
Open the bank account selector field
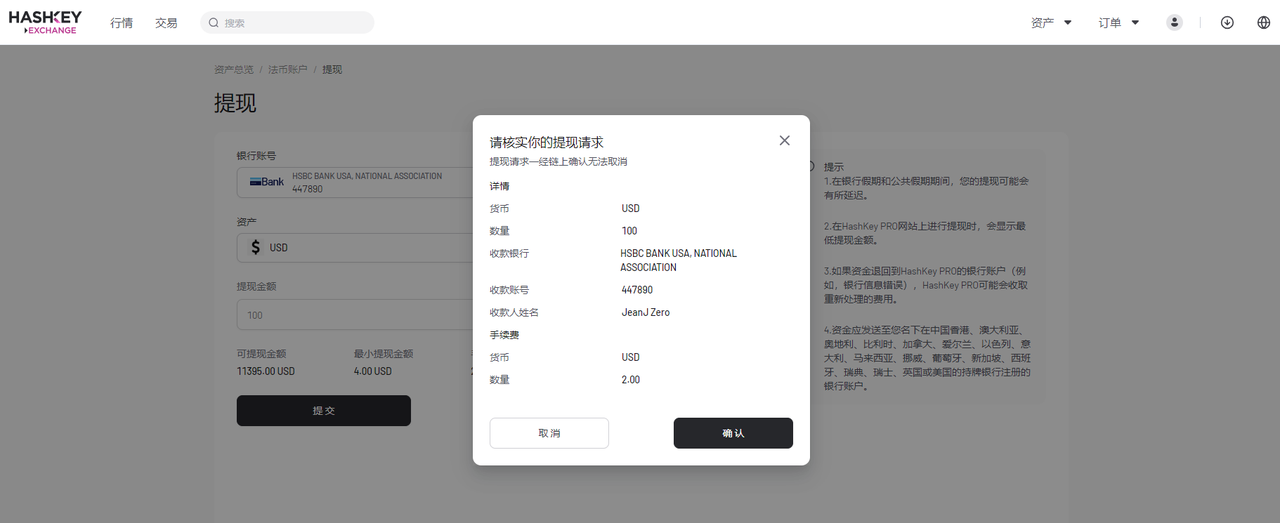point(355,182)
